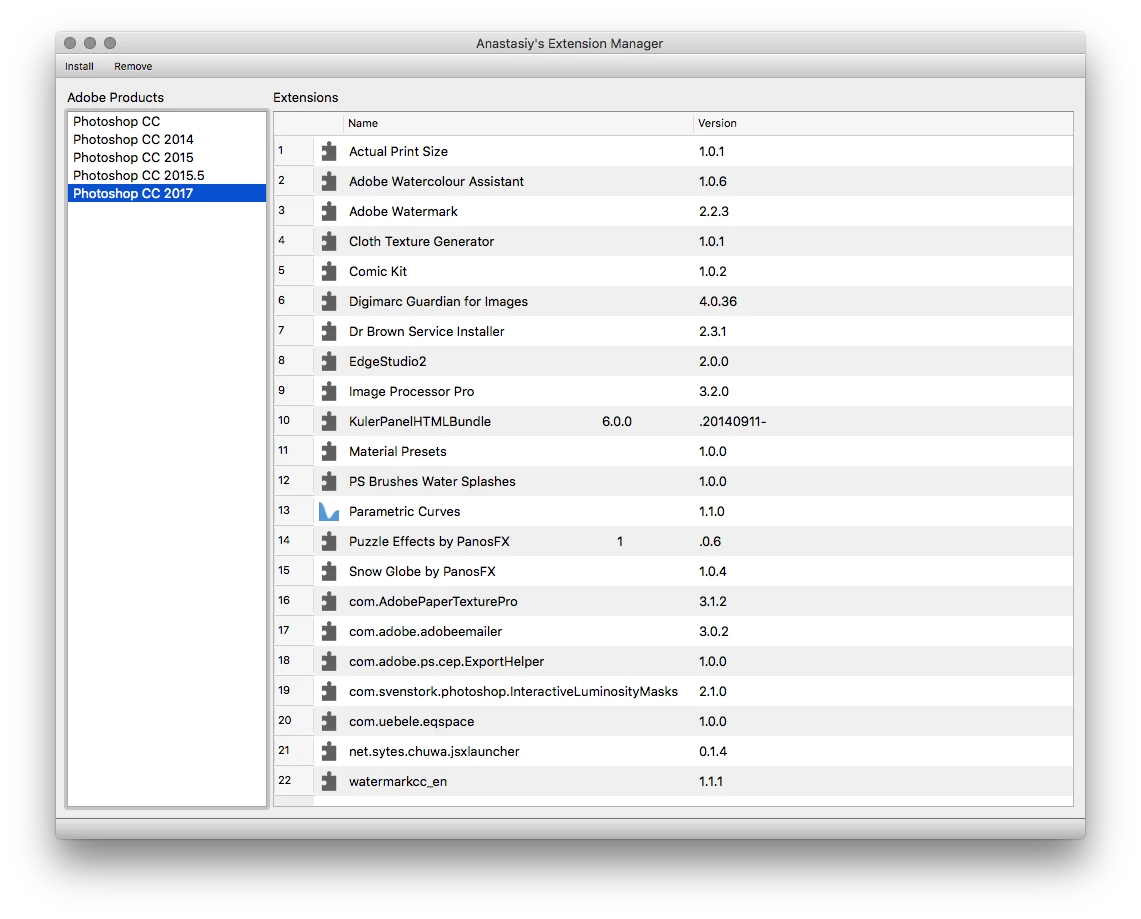Select the Puzzle Effects by PanosFX name

(429, 541)
